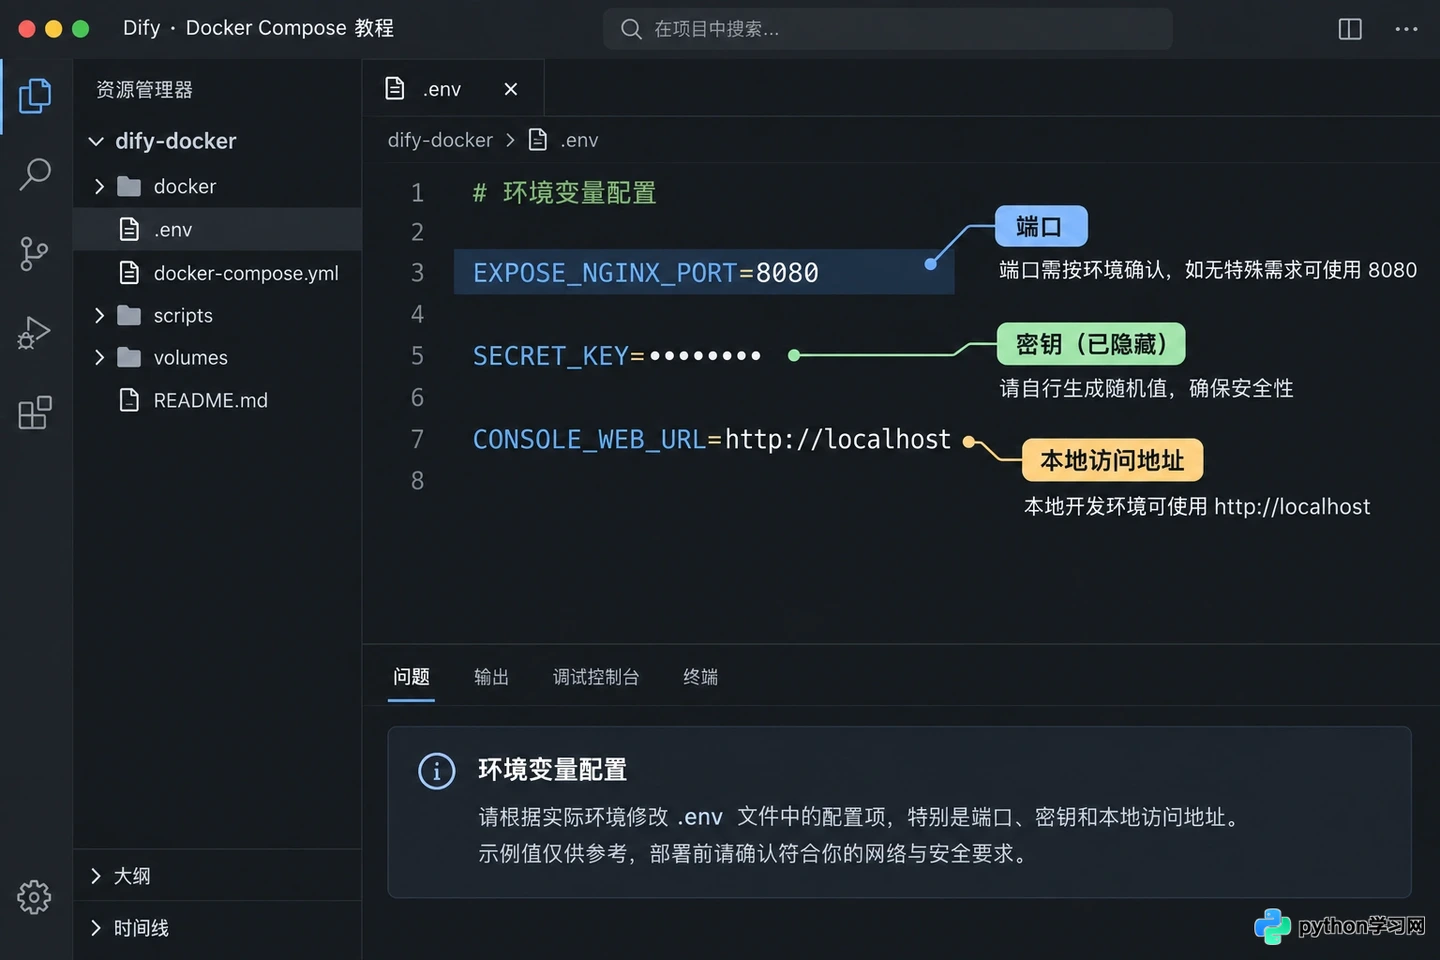The width and height of the screenshot is (1440, 960).
Task: Open Run and Debug icon
Action: (x=34, y=333)
